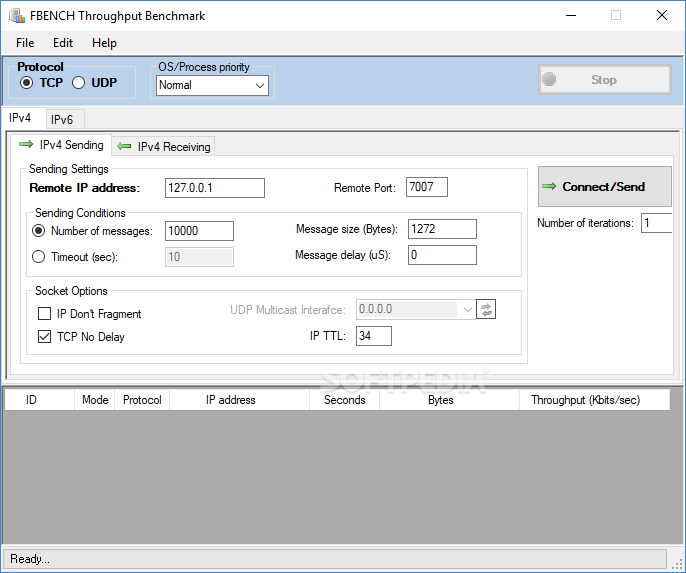Image resolution: width=686 pixels, height=573 pixels.
Task: Click the Ready... status bar text
Action: (x=30, y=559)
